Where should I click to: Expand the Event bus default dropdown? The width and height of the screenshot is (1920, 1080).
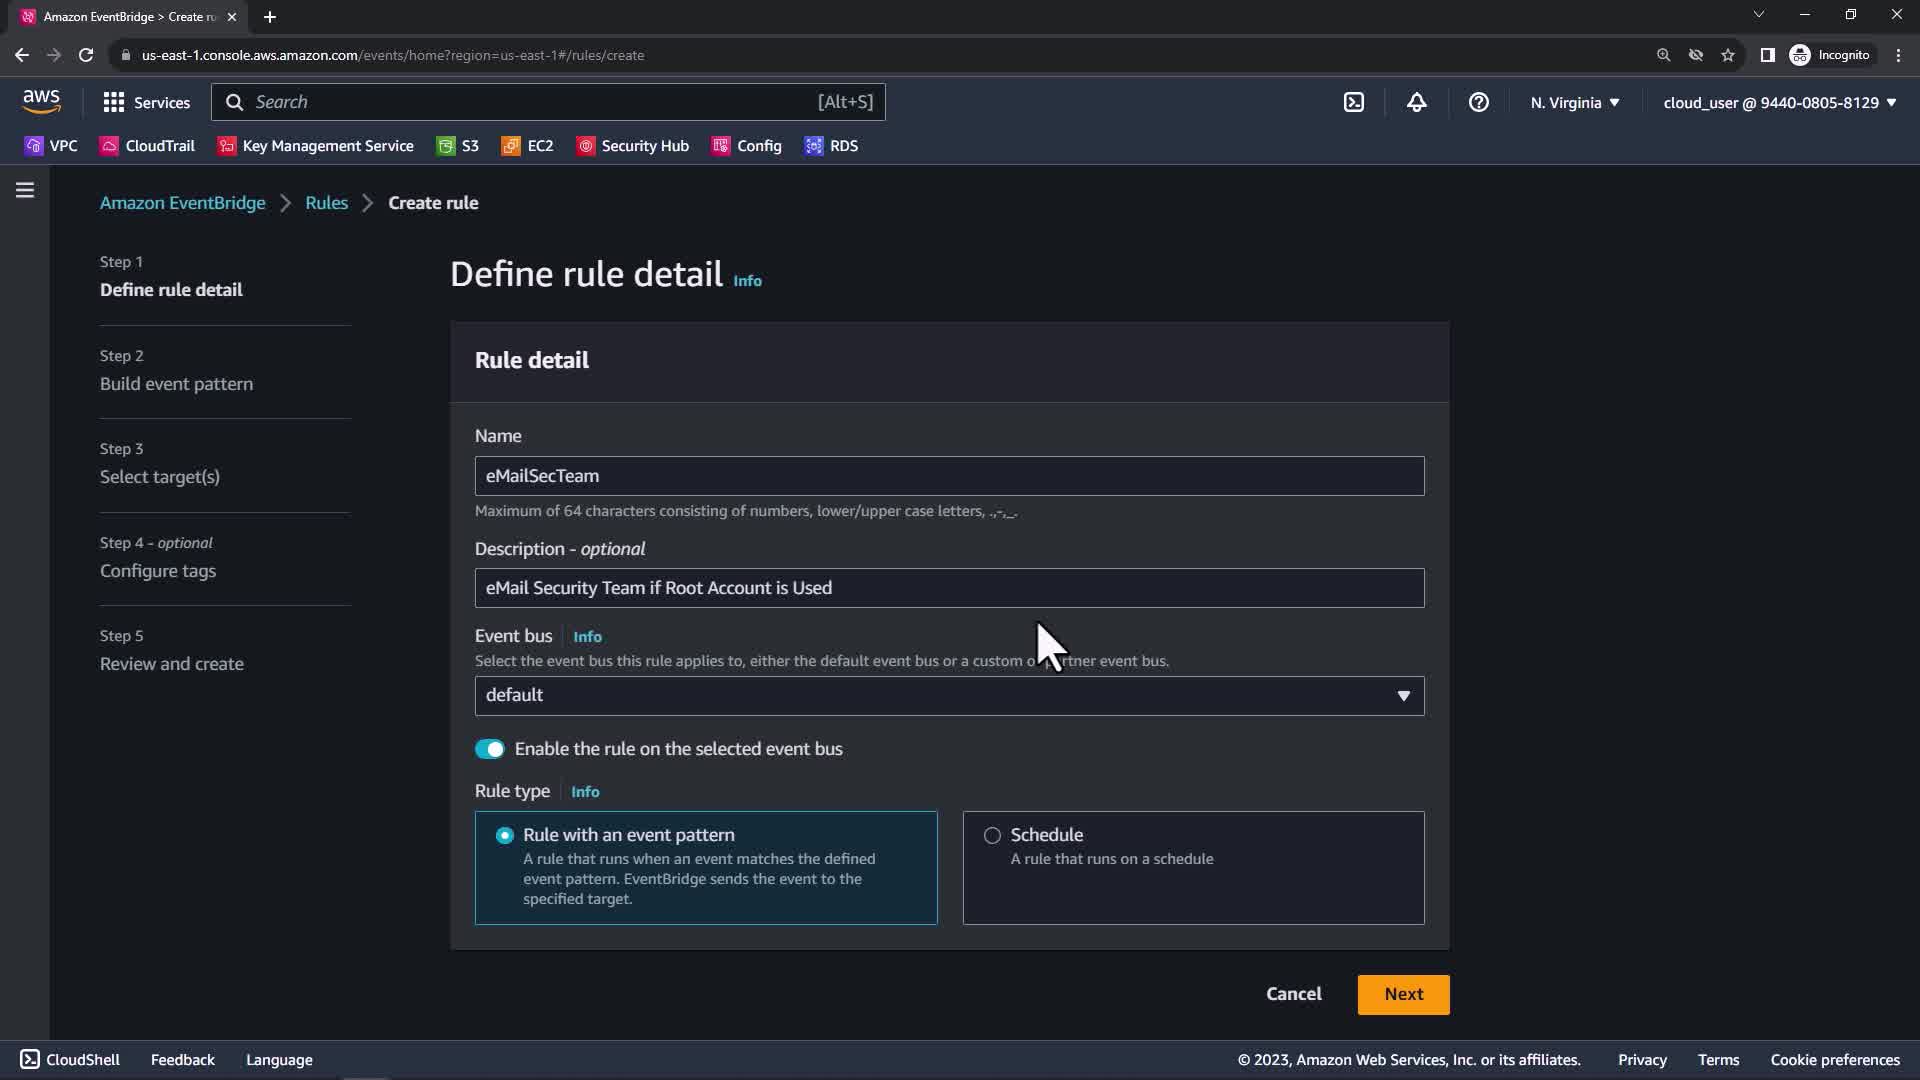pyautogui.click(x=949, y=695)
